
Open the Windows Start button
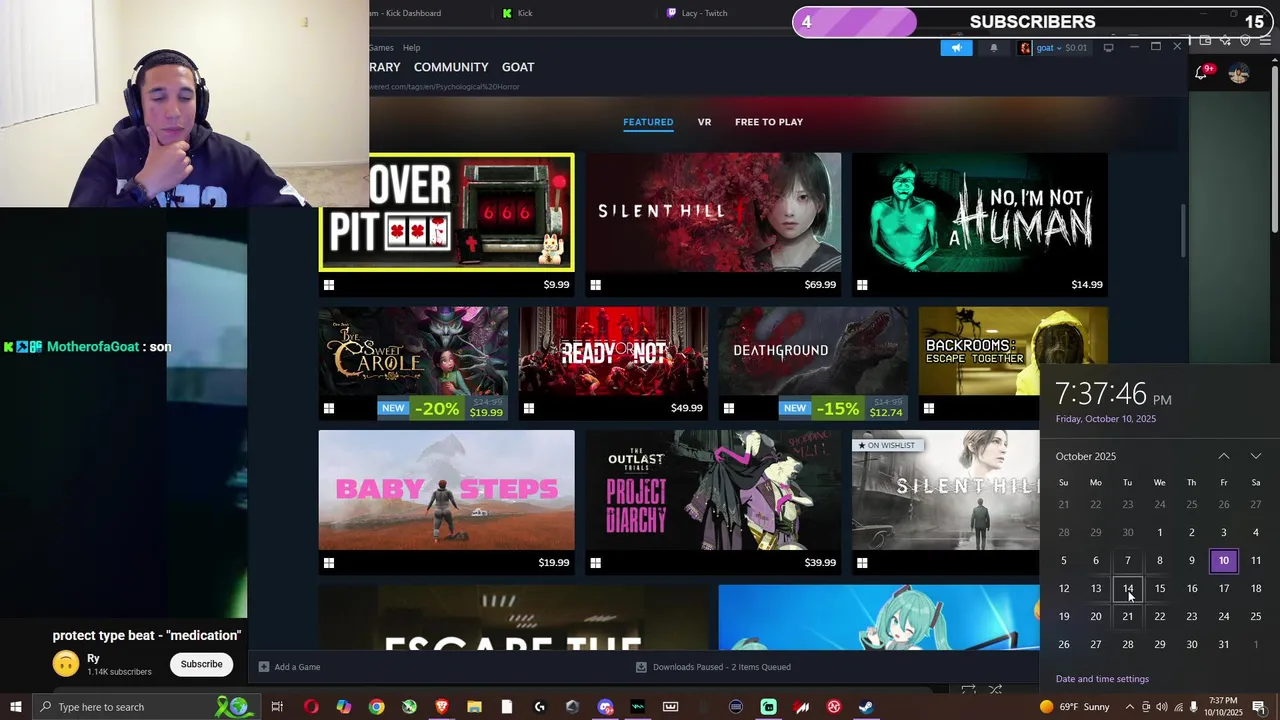click(16, 707)
